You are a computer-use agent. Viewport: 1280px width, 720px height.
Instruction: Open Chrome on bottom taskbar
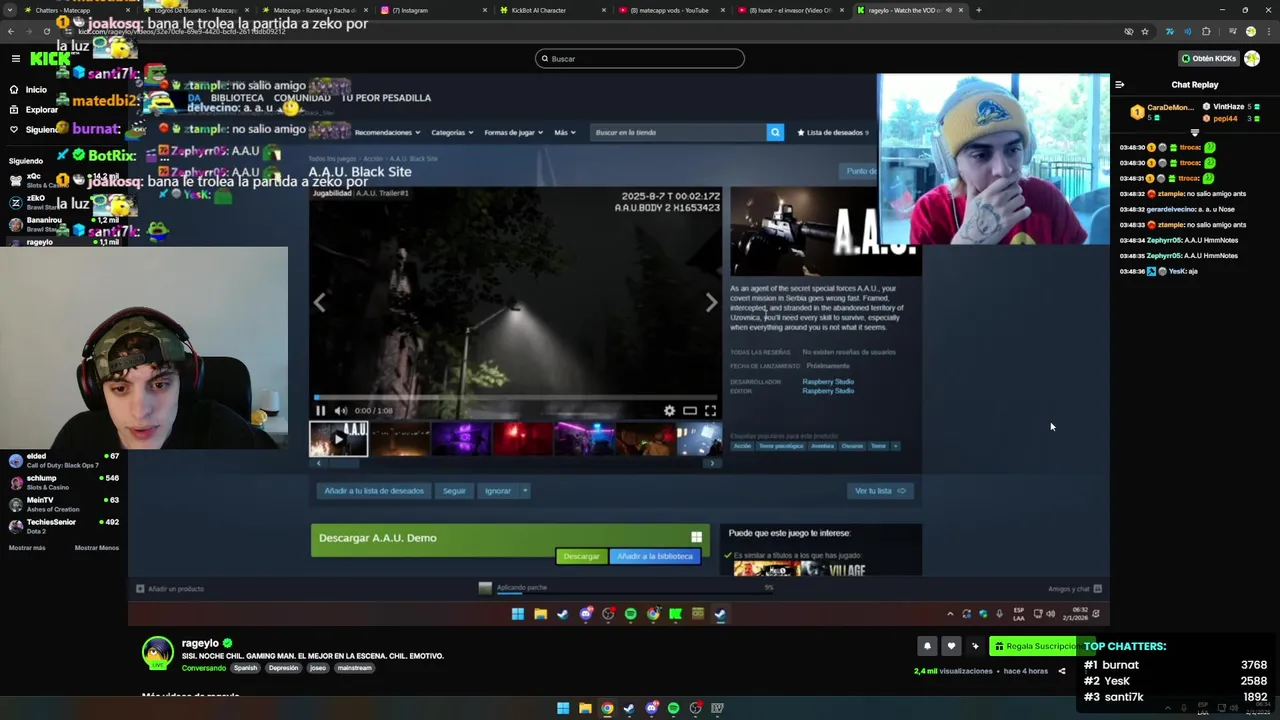point(607,708)
